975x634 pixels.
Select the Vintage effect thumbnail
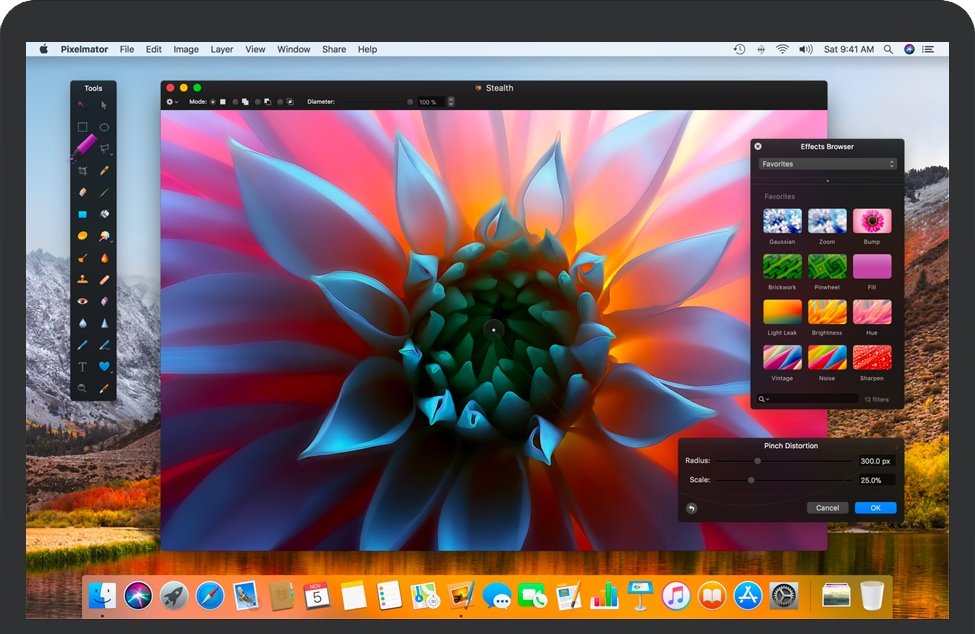tap(781, 358)
